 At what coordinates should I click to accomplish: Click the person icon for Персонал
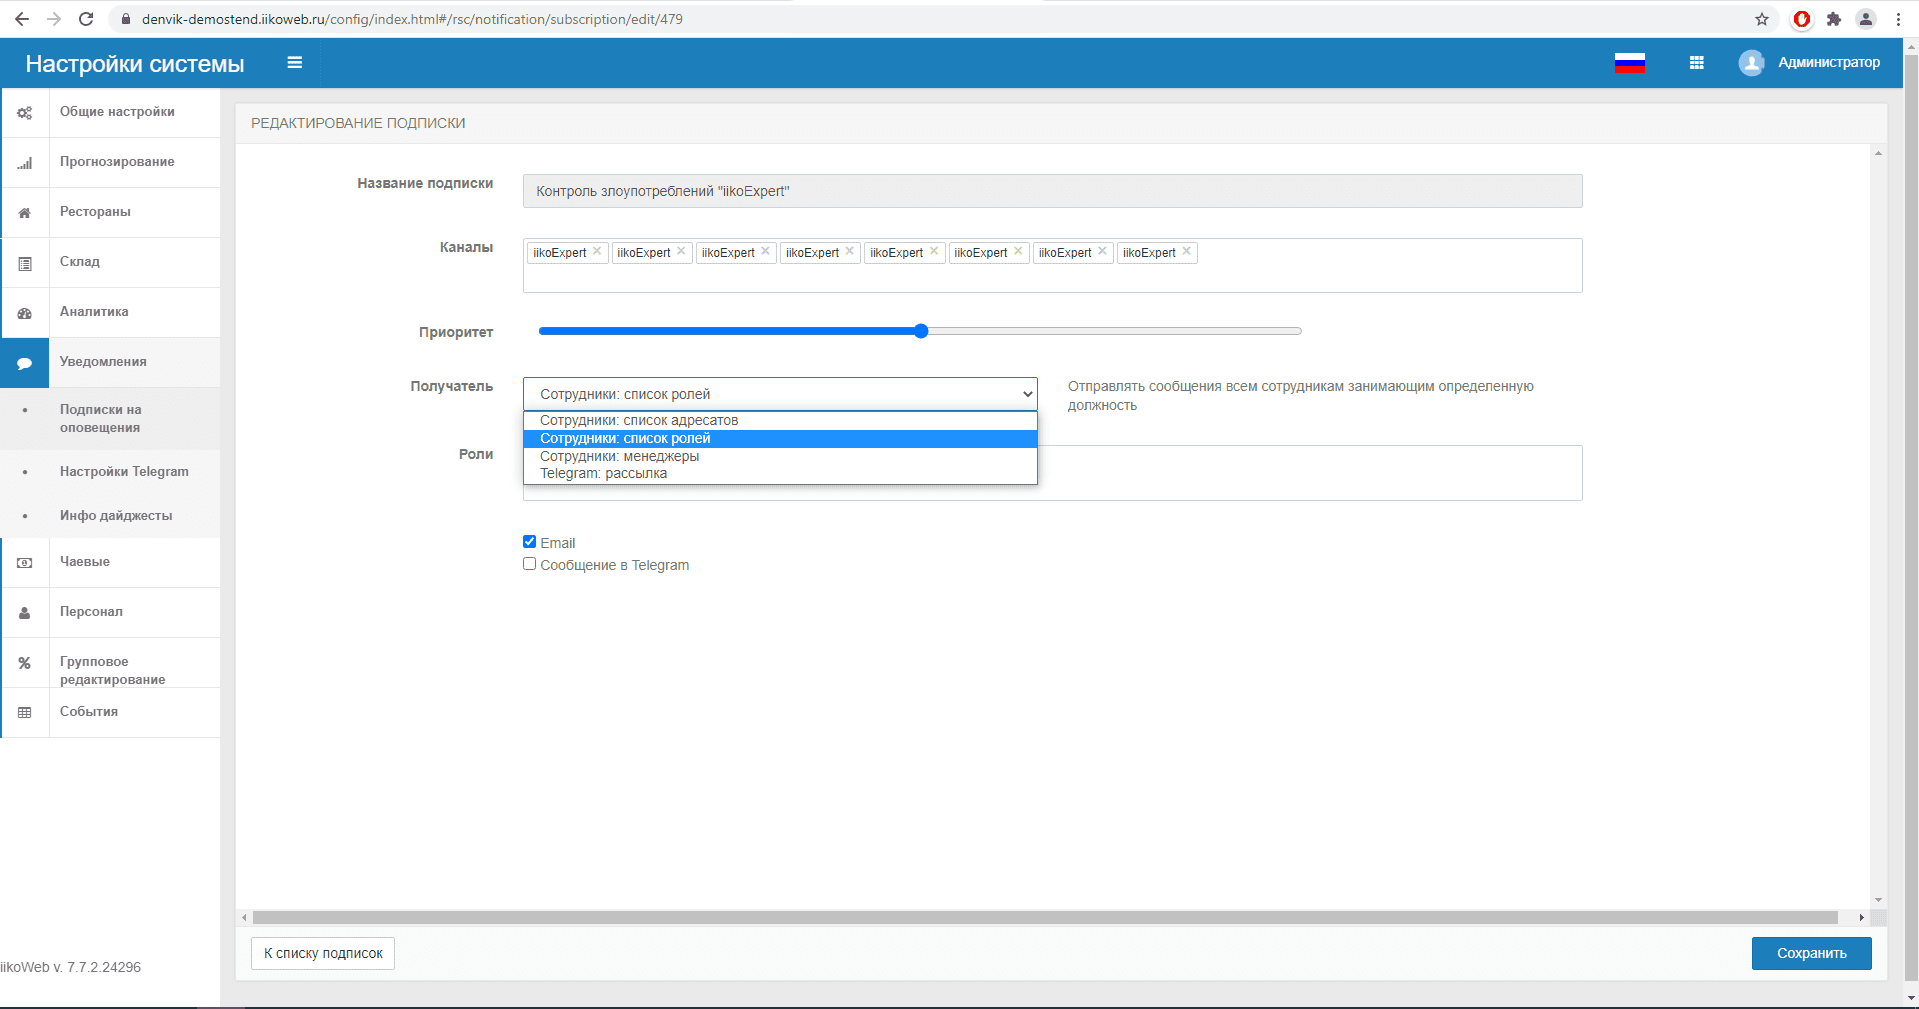[x=25, y=613]
